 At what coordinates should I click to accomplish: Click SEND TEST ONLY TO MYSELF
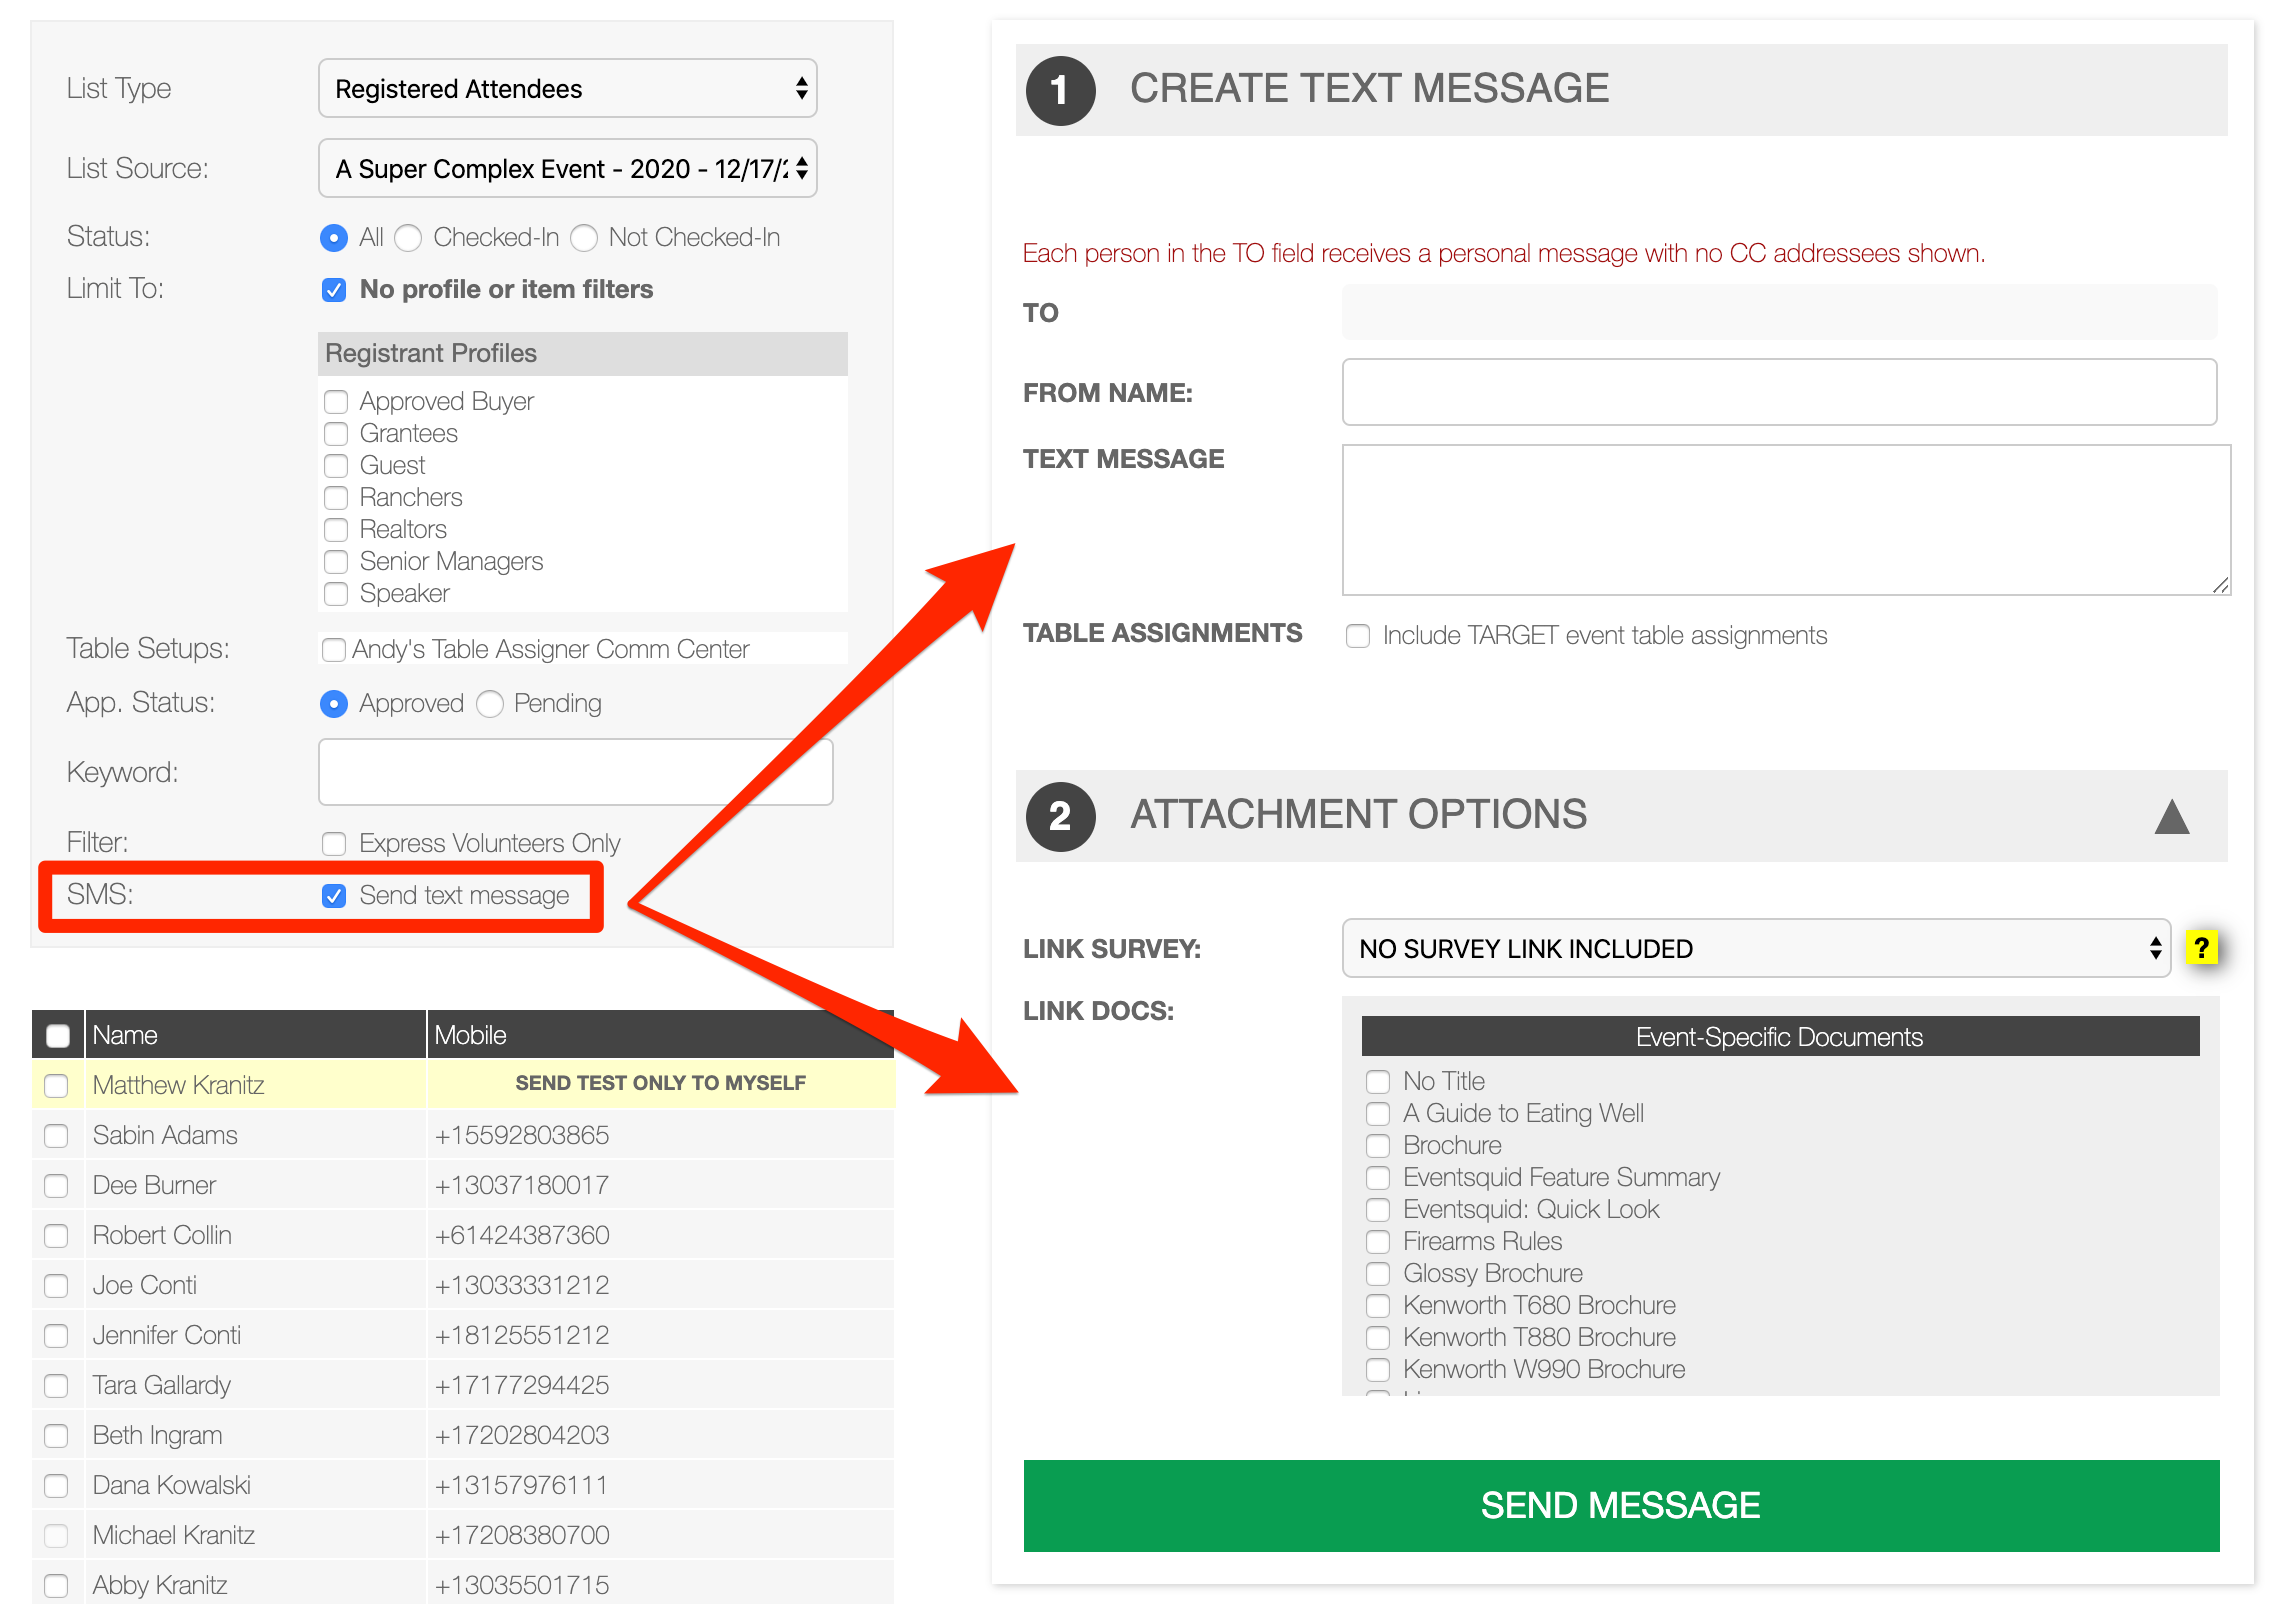pos(660,1083)
